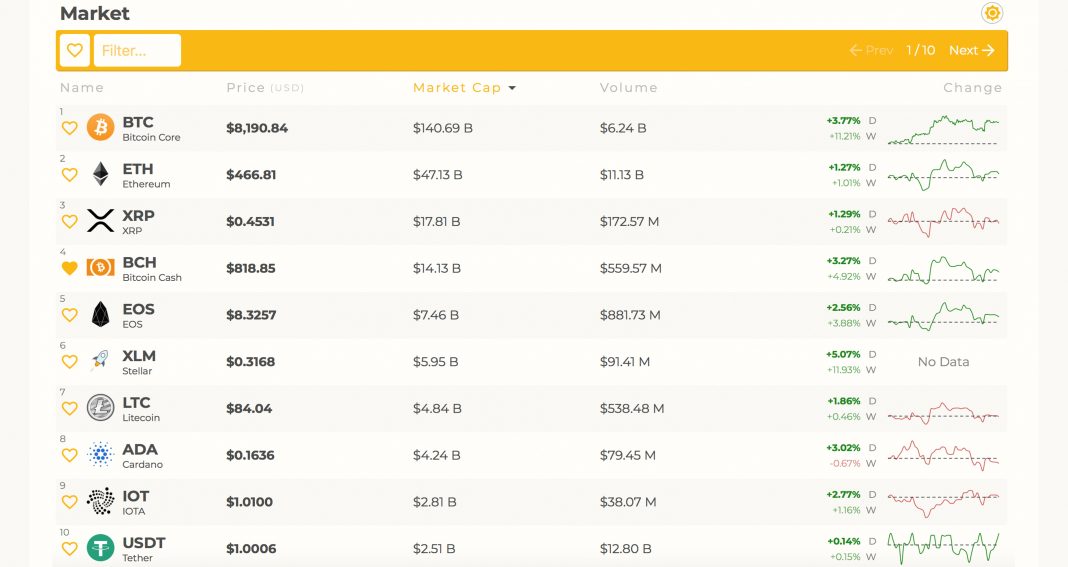1068x567 pixels.
Task: Open the USDT price trend sparkline
Action: coord(943,548)
